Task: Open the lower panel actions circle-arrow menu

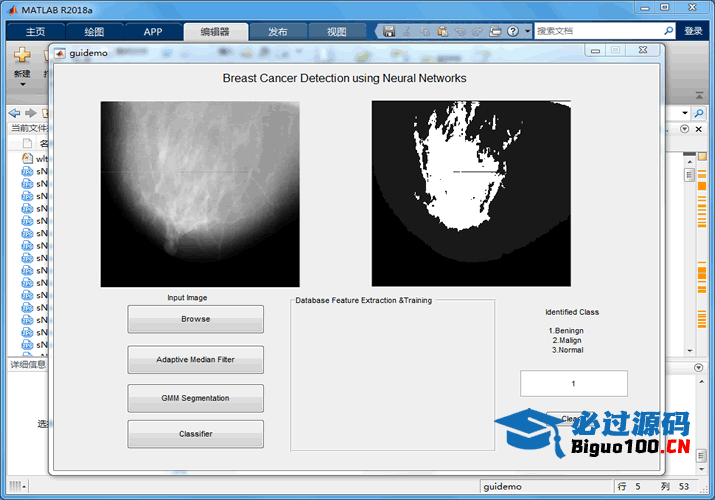Action: (699, 367)
